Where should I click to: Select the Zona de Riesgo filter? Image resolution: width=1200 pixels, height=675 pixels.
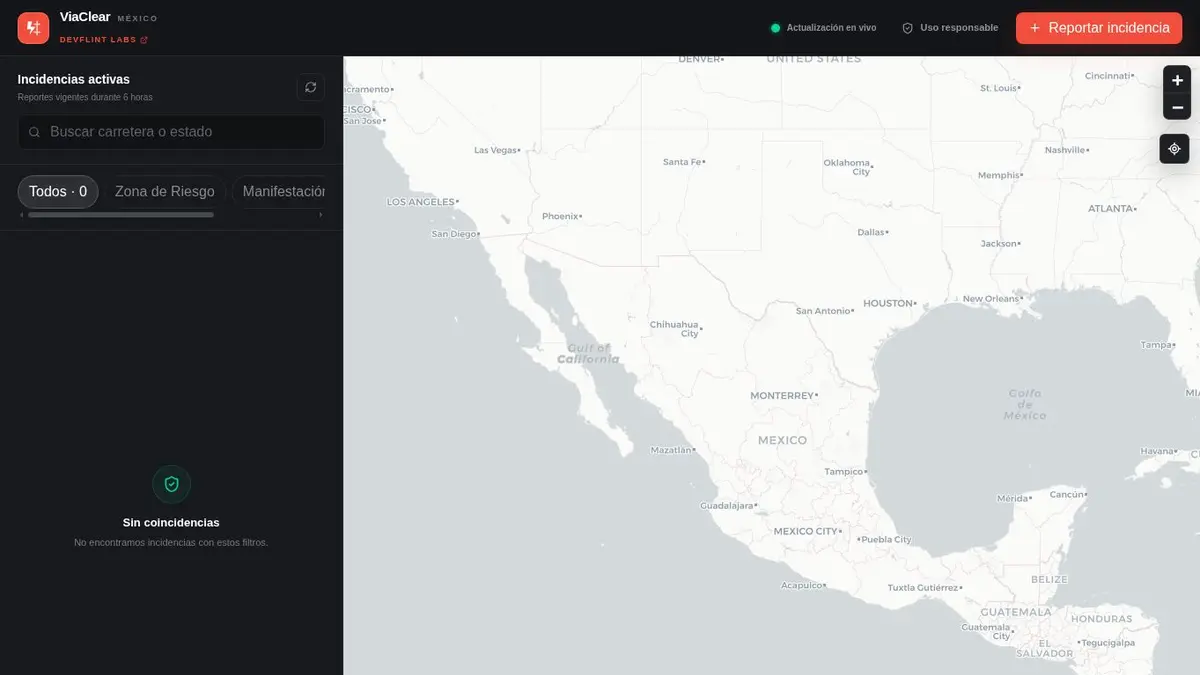coord(165,192)
